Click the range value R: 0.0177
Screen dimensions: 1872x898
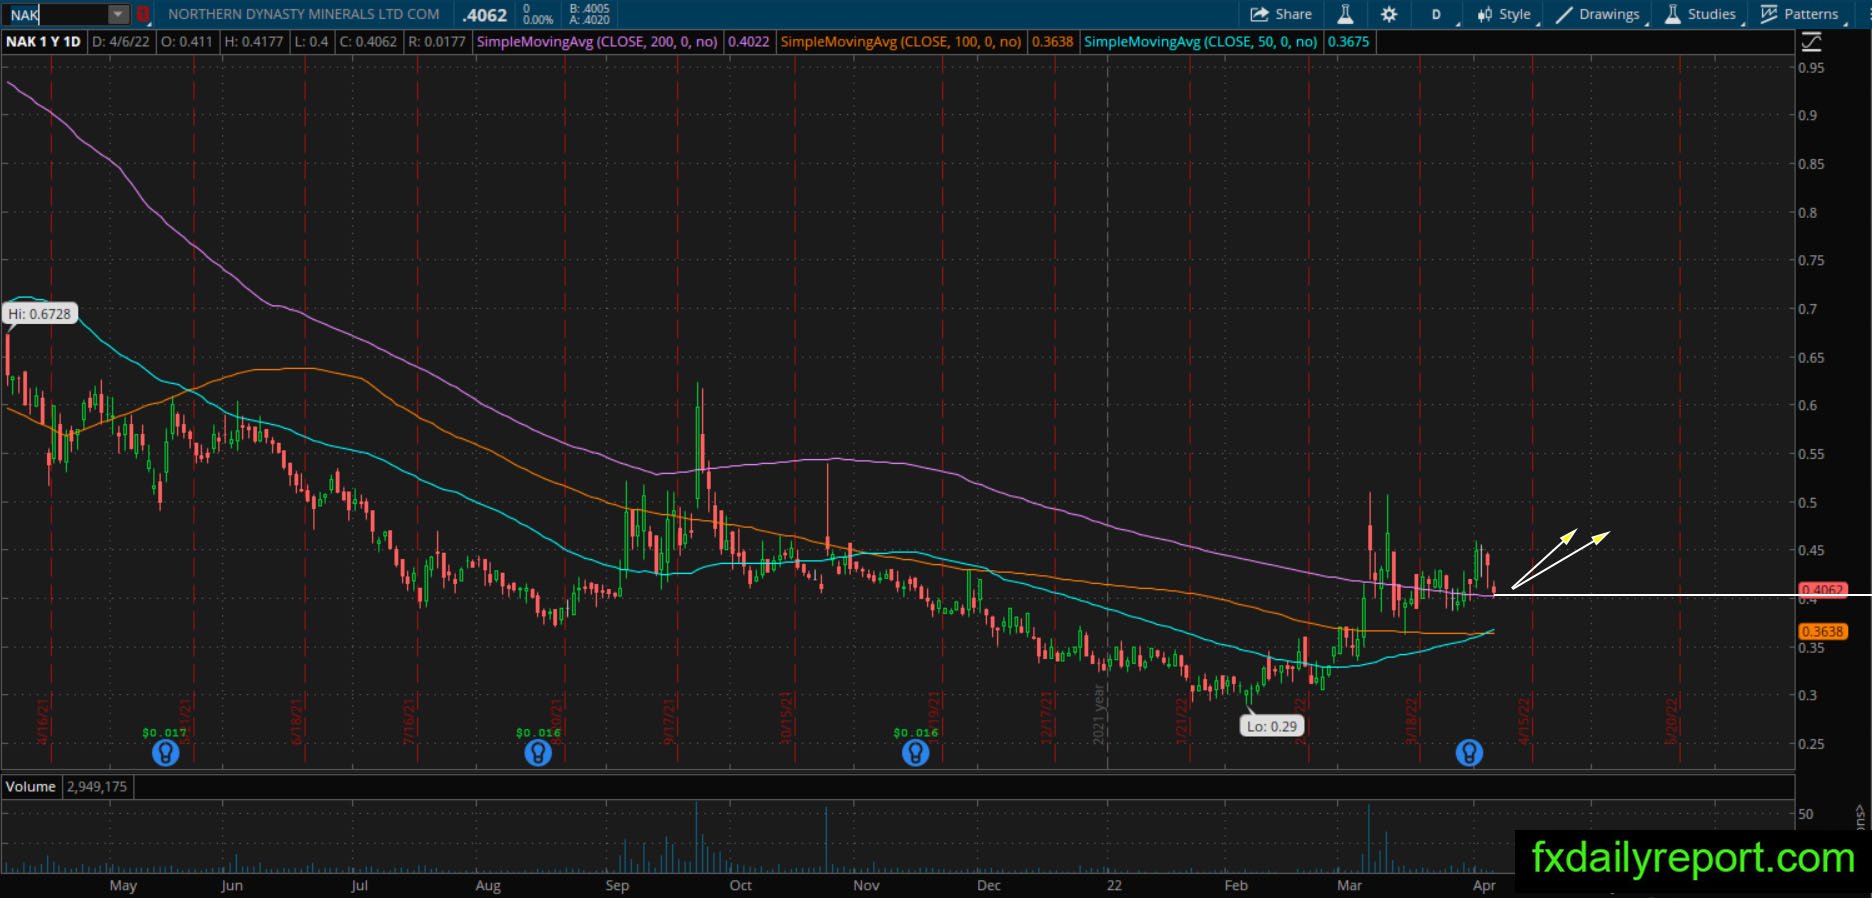[437, 42]
